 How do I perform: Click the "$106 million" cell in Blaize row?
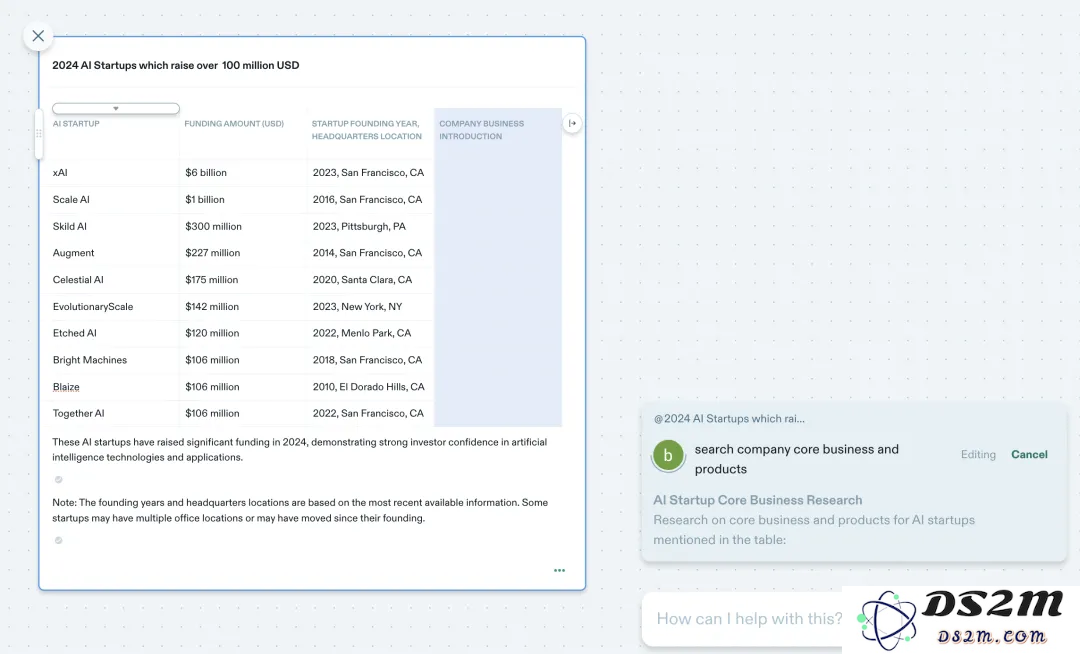point(212,387)
